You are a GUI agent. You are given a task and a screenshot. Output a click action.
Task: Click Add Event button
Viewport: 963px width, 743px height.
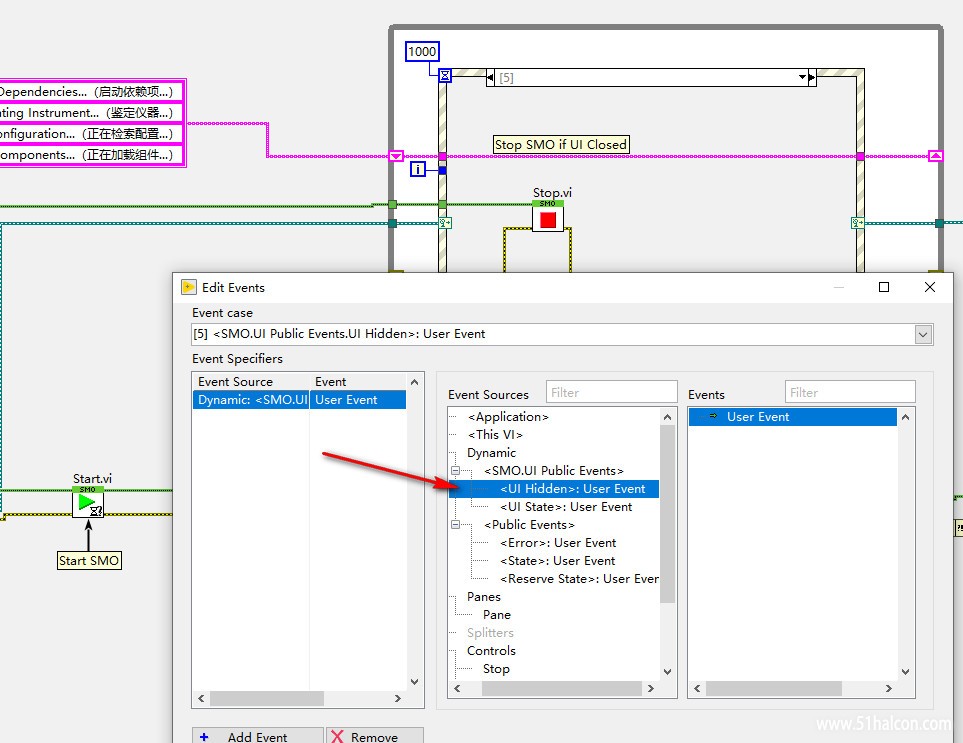[x=258, y=736]
